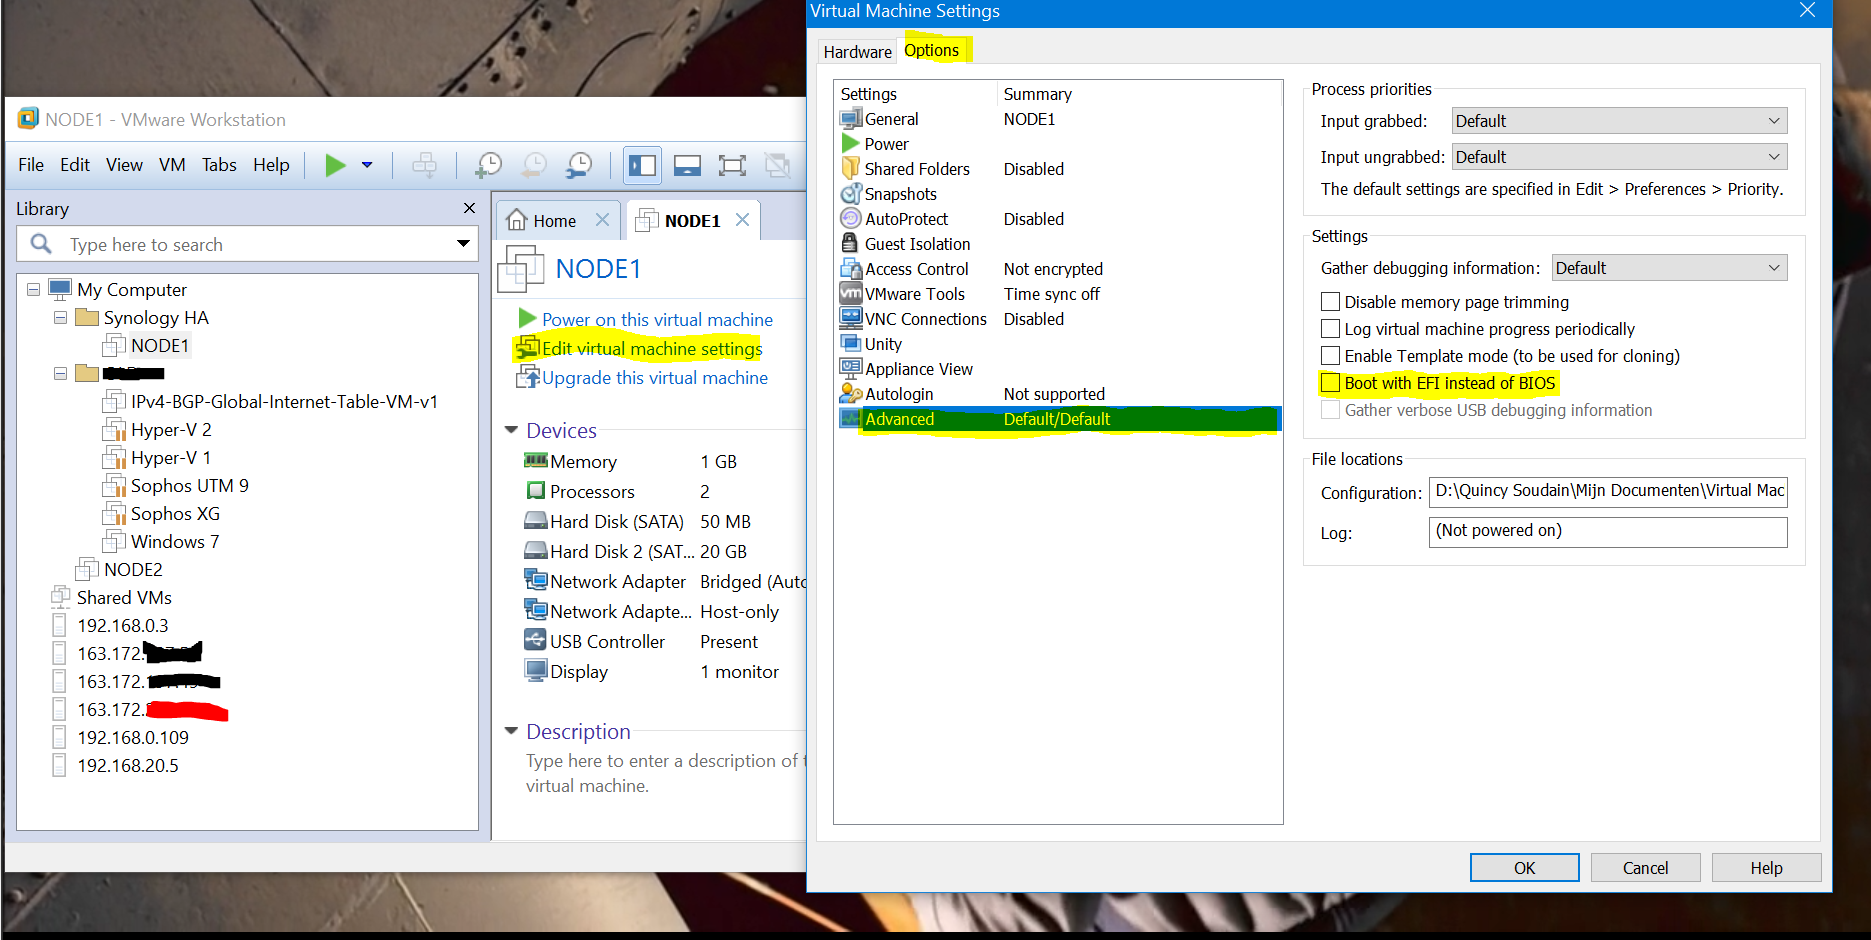The height and width of the screenshot is (940, 1871).
Task: Click the Take Snapshot toolbar icon
Action: tap(488, 165)
